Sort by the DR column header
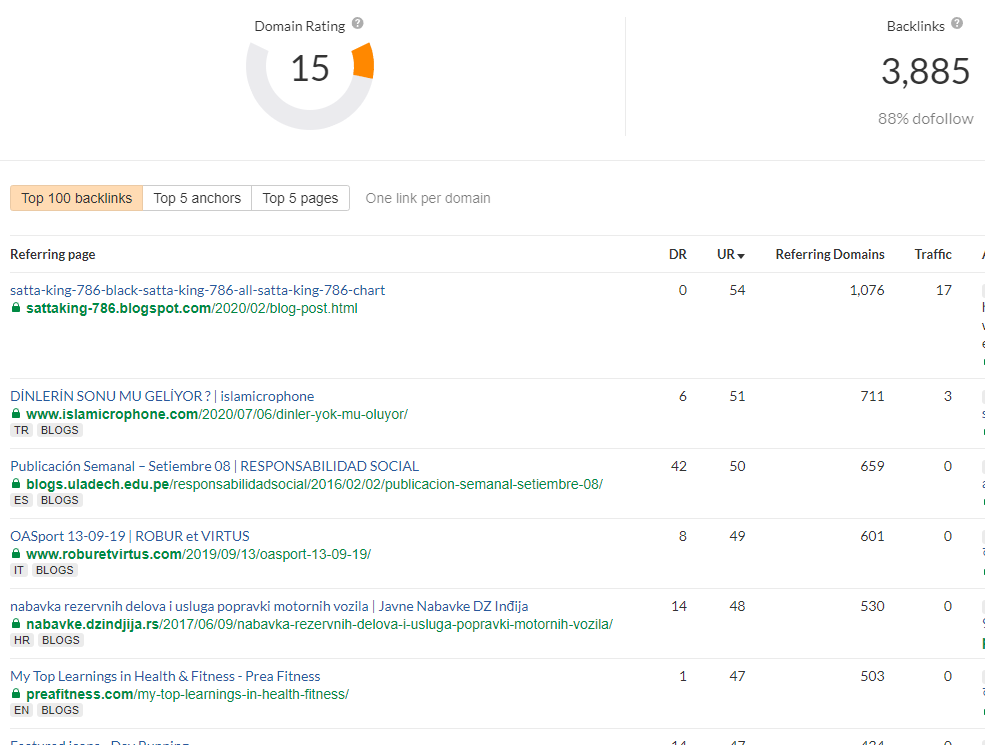985x745 pixels. (x=678, y=254)
